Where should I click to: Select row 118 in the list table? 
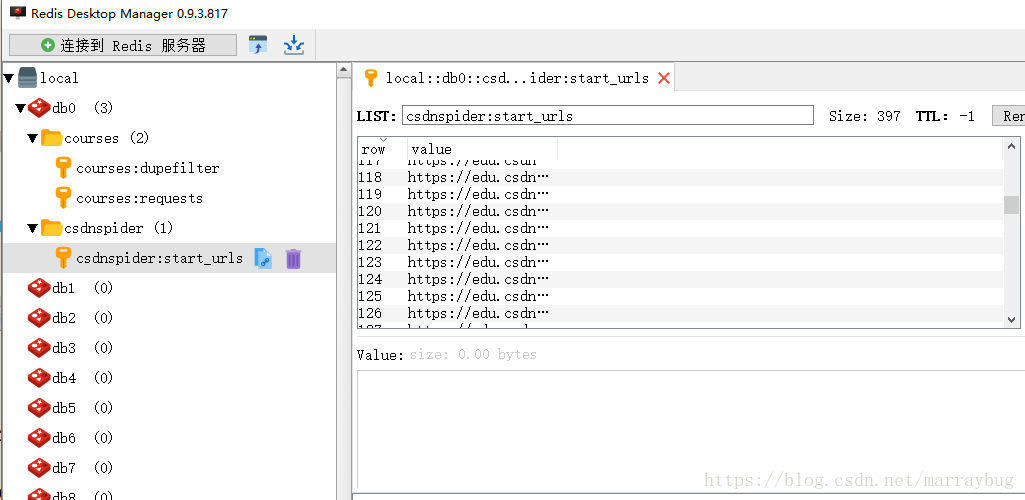[680, 177]
